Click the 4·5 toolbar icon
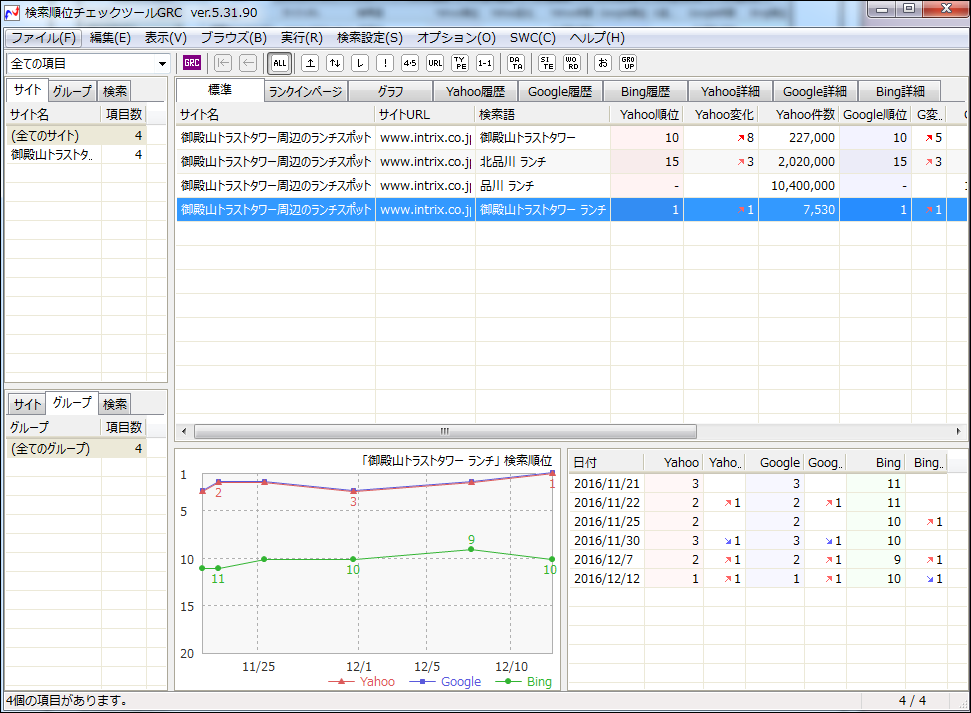971x713 pixels. pyautogui.click(x=410, y=63)
